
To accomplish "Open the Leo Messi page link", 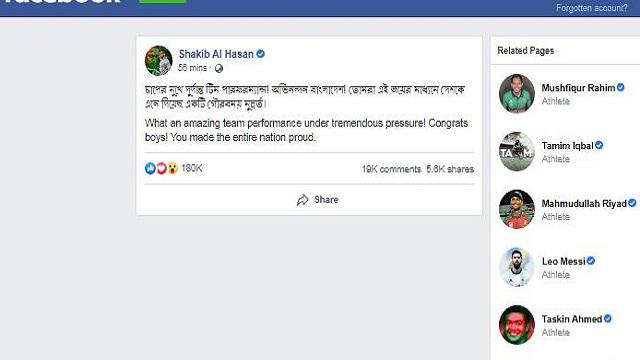I will pyautogui.click(x=563, y=261).
